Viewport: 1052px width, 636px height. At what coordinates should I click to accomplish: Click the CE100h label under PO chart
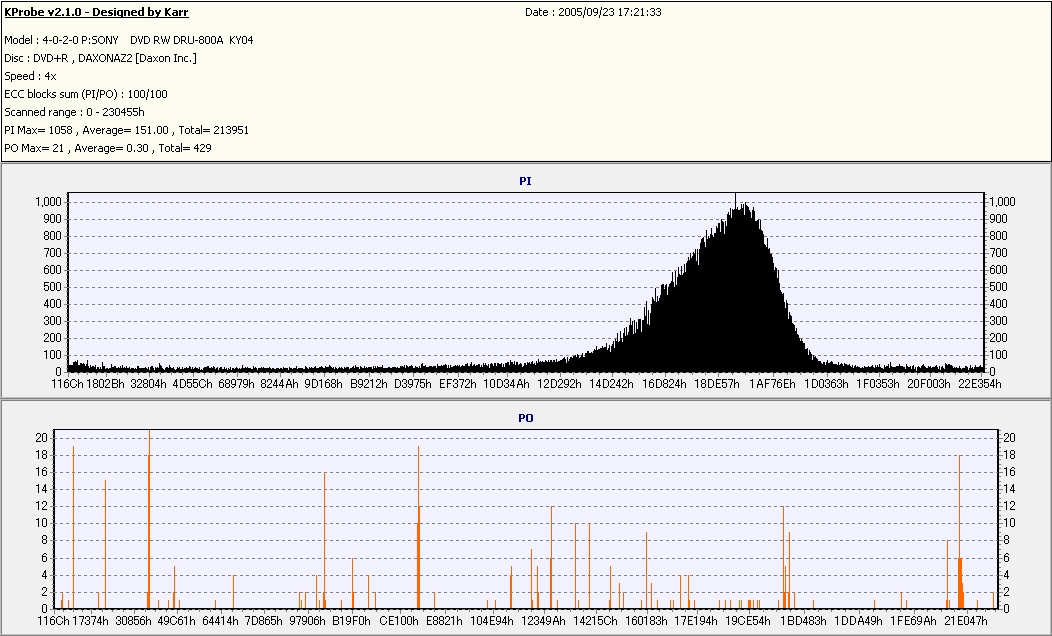pos(399,621)
